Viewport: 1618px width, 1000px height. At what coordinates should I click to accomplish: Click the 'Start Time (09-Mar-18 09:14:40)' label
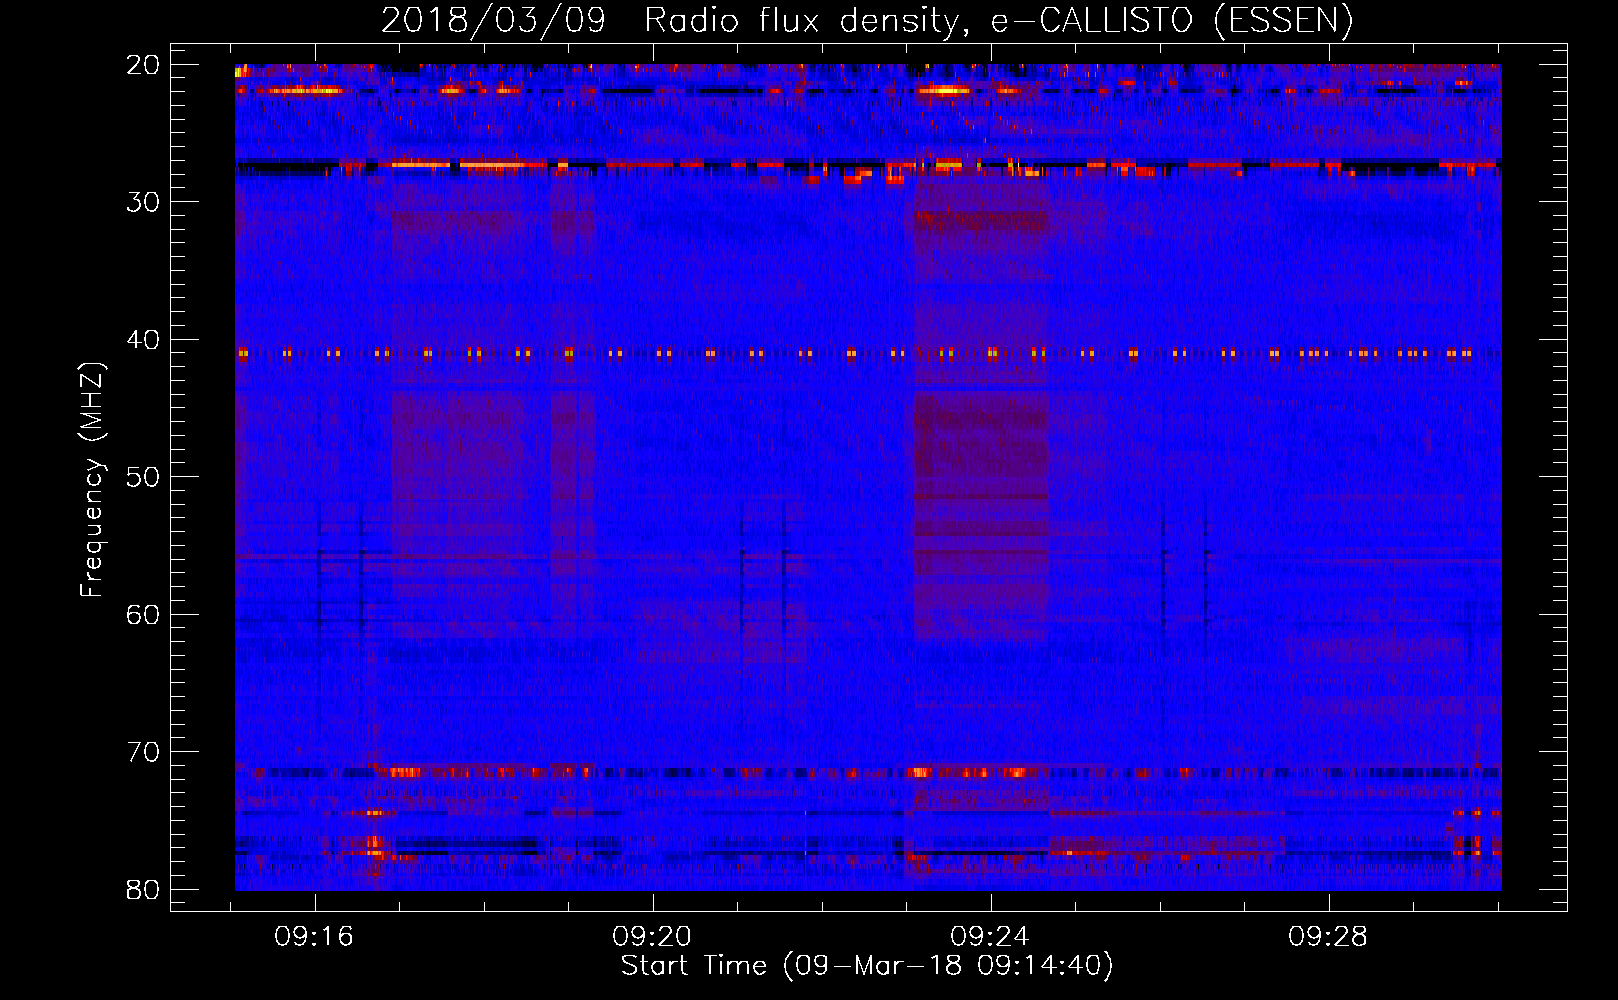pos(867,966)
